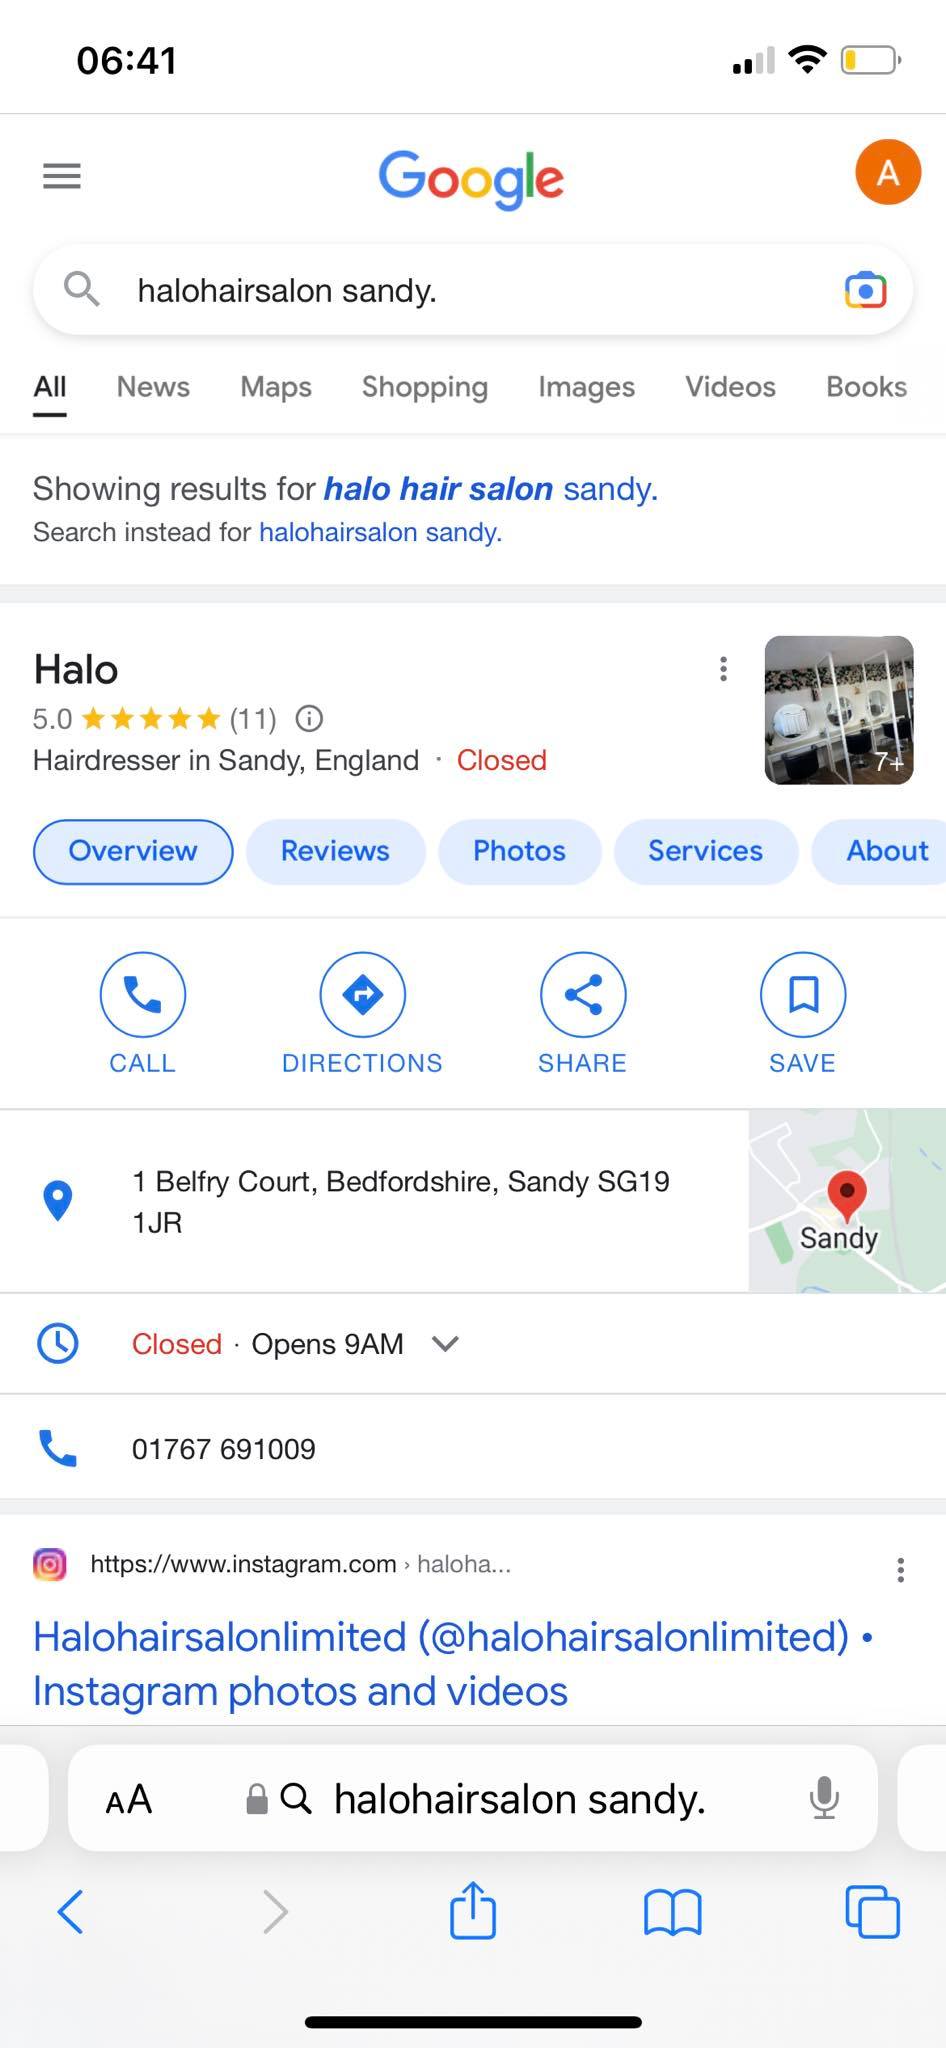Open Directions for Halo
Viewport: 946px width, 2048px height.
(x=362, y=995)
